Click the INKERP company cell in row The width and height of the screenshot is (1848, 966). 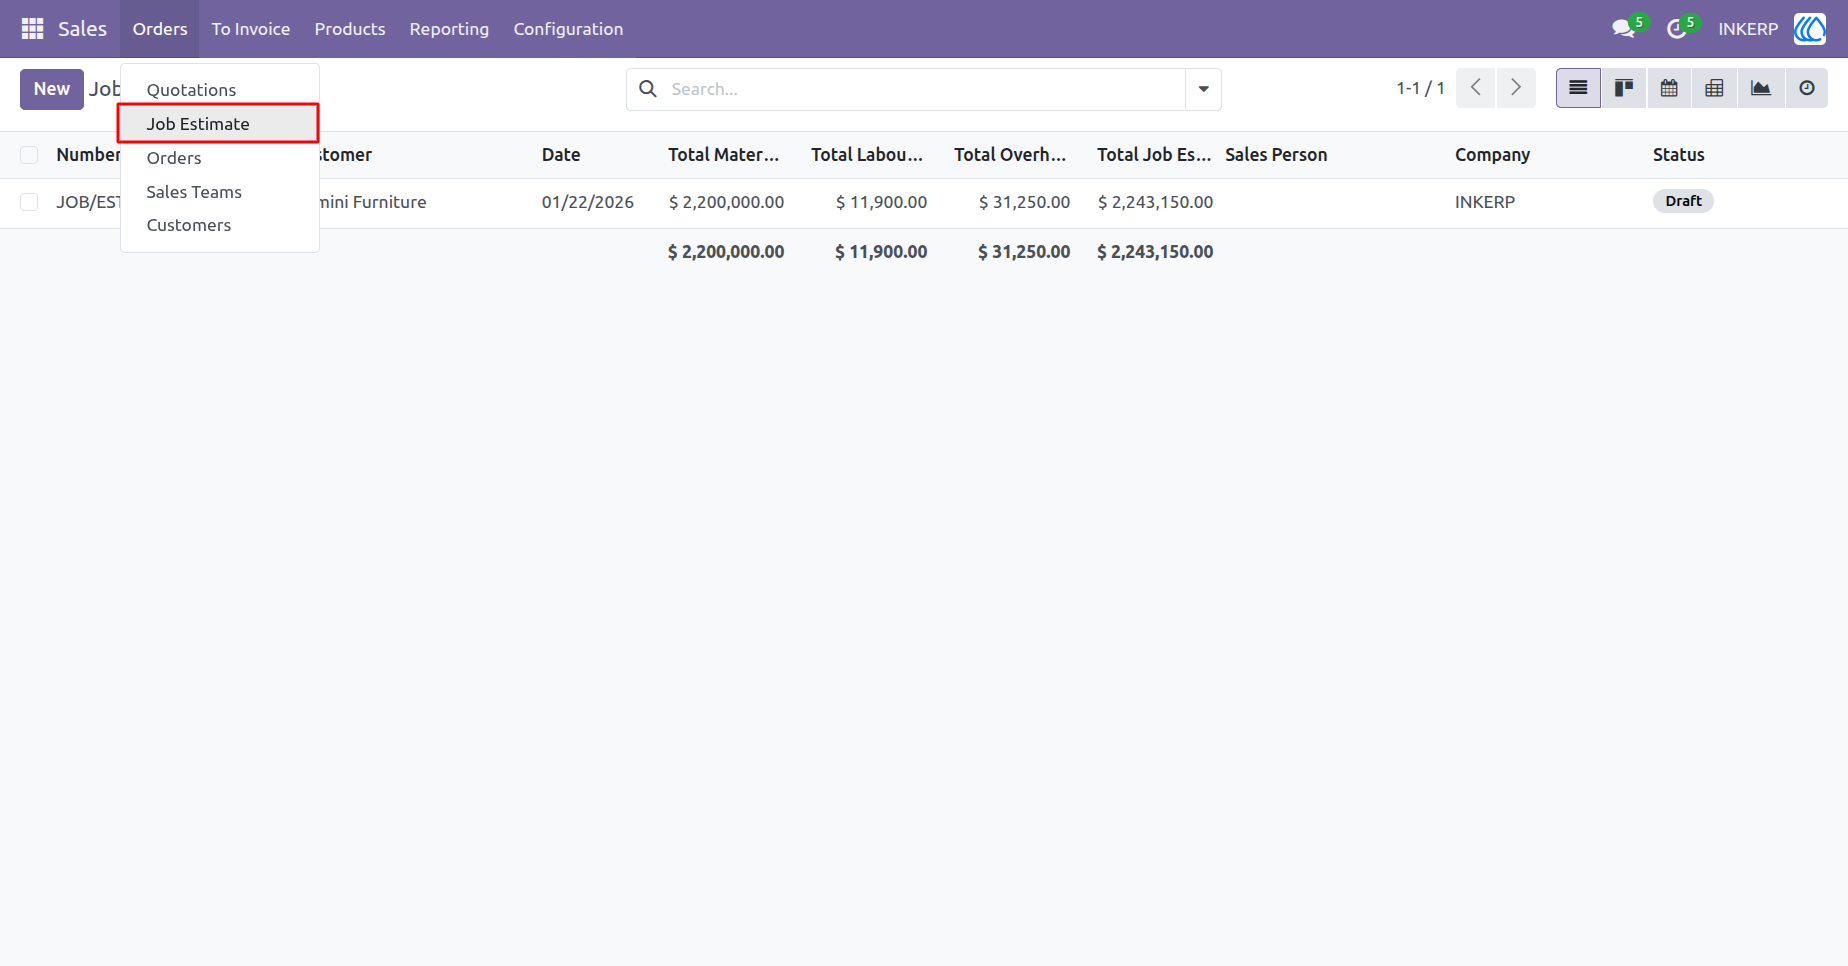pyautogui.click(x=1485, y=202)
